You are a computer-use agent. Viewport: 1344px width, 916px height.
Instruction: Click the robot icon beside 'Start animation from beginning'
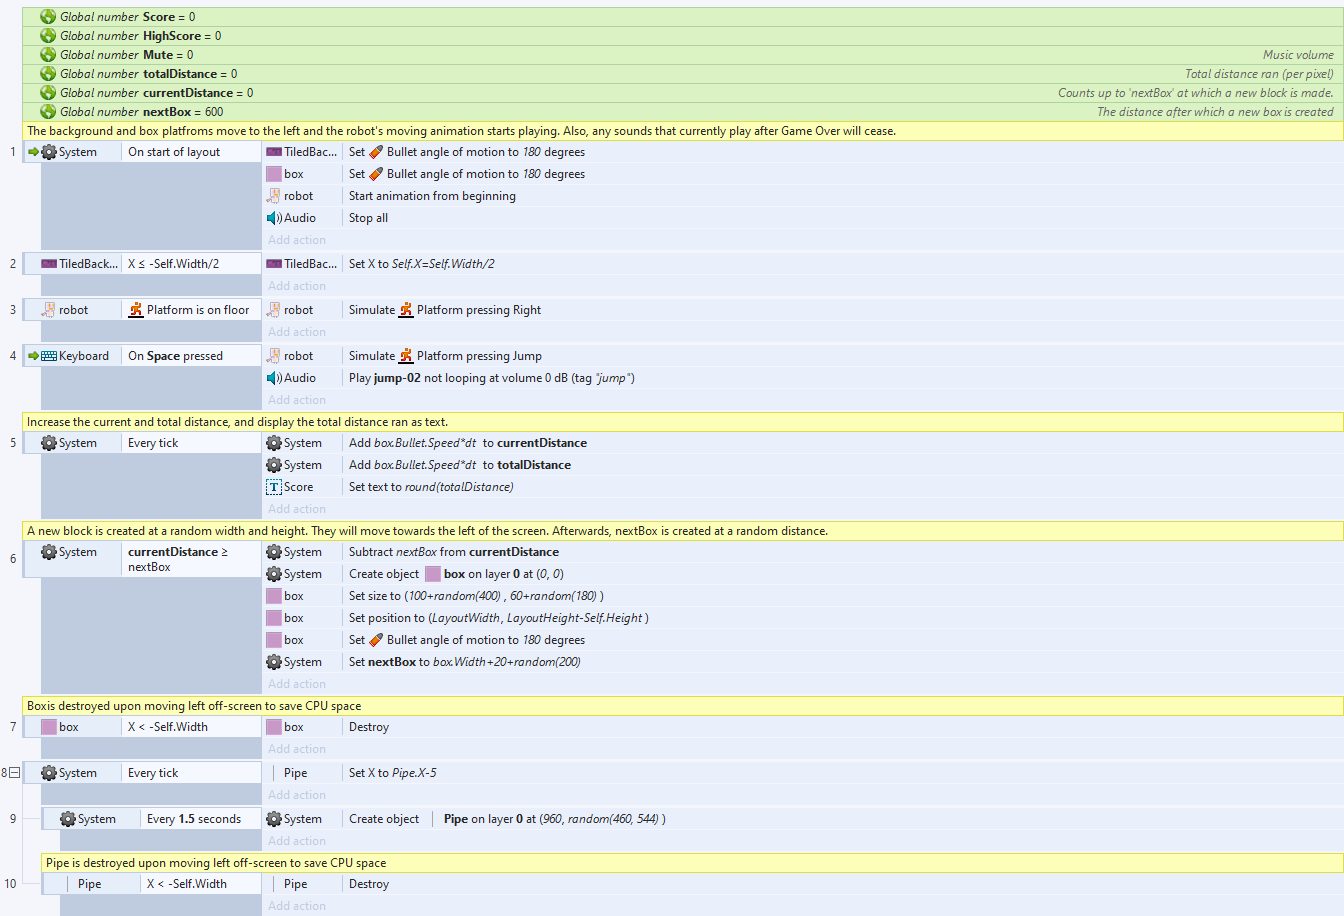274,196
